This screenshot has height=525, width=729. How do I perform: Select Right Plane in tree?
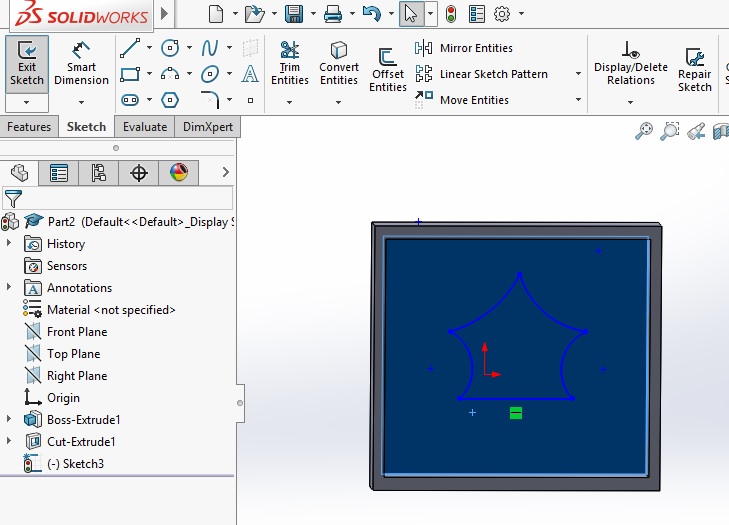pos(66,376)
